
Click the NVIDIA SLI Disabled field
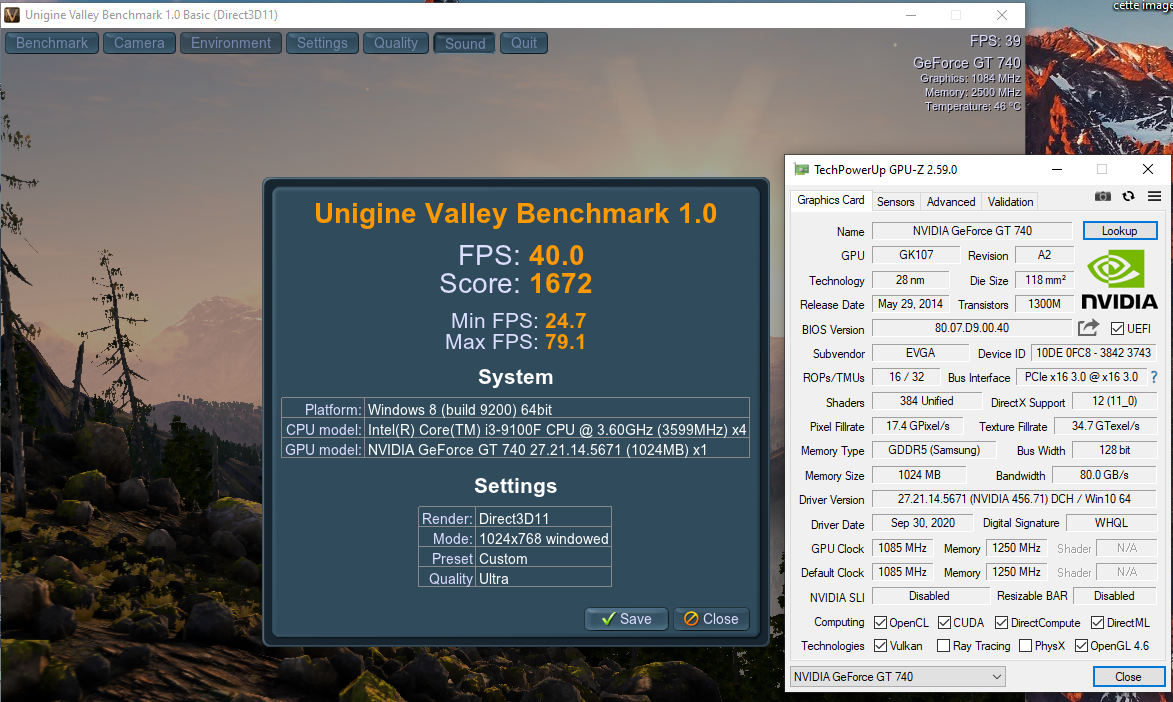pos(929,596)
